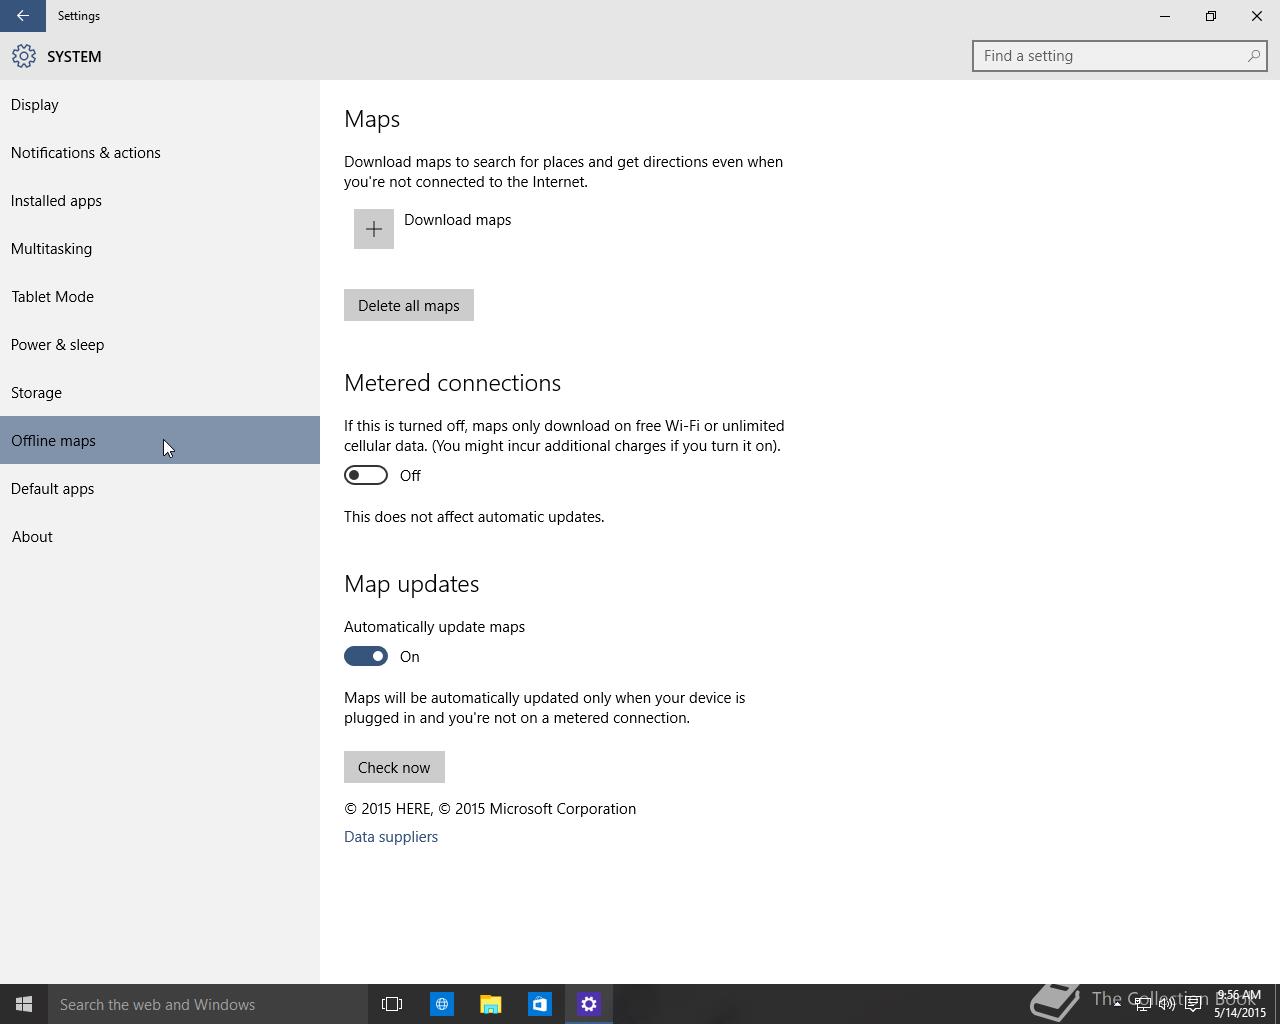Open Default apps settings
The image size is (1280, 1024).
(160, 488)
